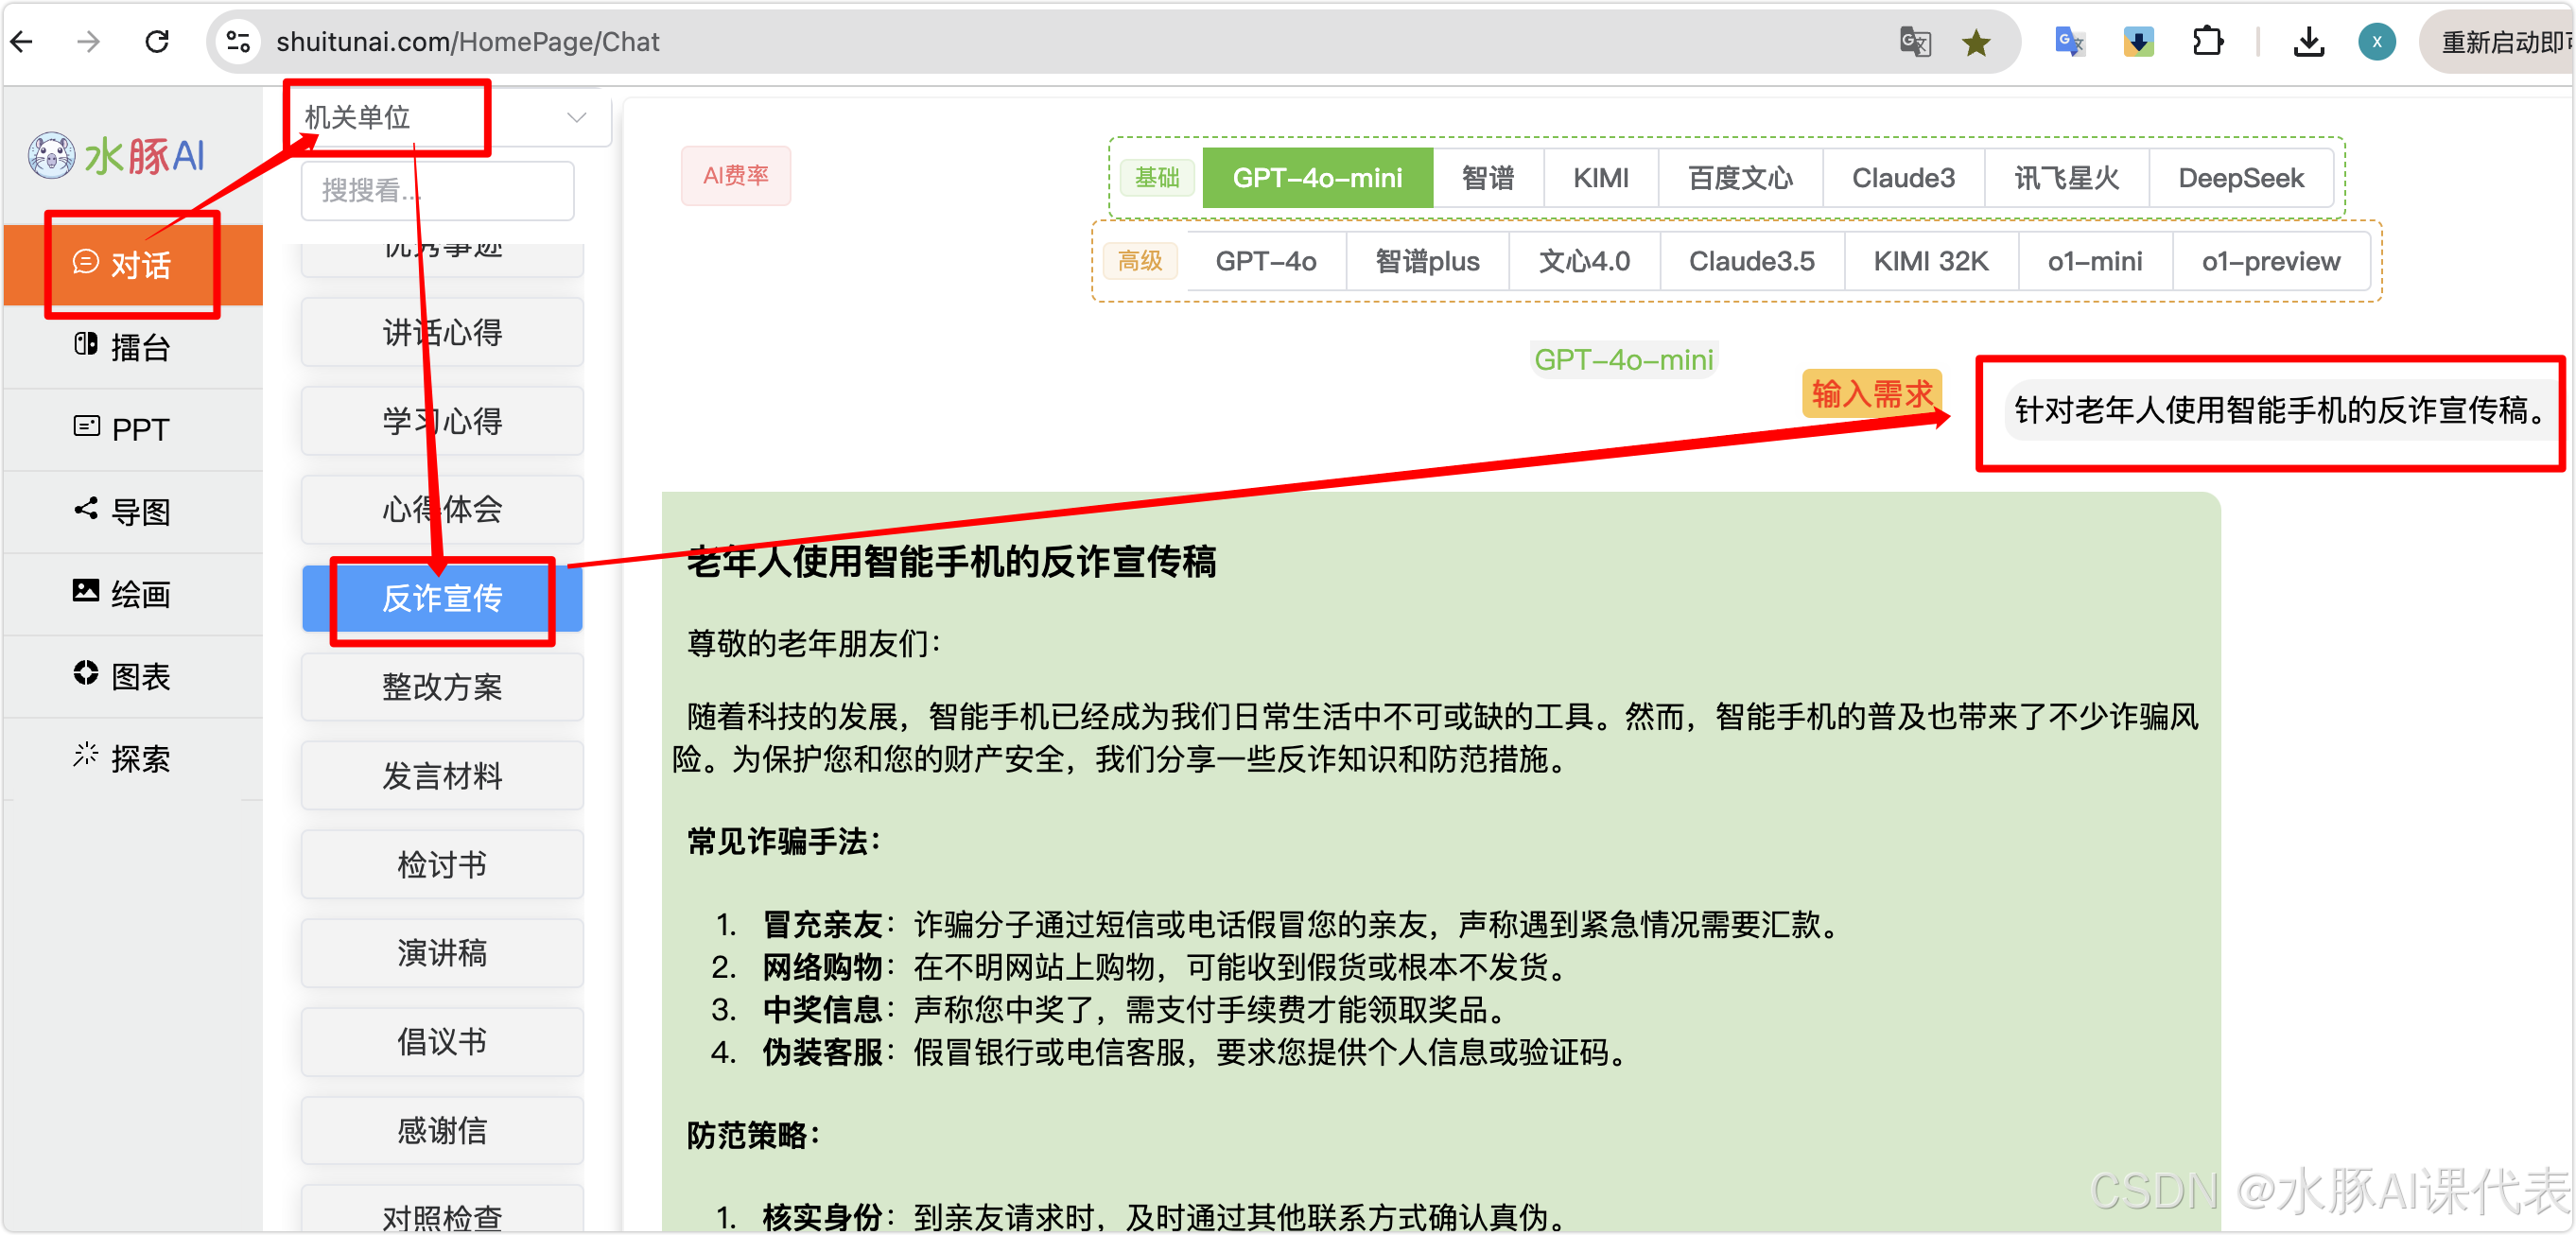Image resolution: width=2576 pixels, height=1235 pixels.
Task: Open the Google Translate extension icon
Action: pyautogui.click(x=2068, y=42)
